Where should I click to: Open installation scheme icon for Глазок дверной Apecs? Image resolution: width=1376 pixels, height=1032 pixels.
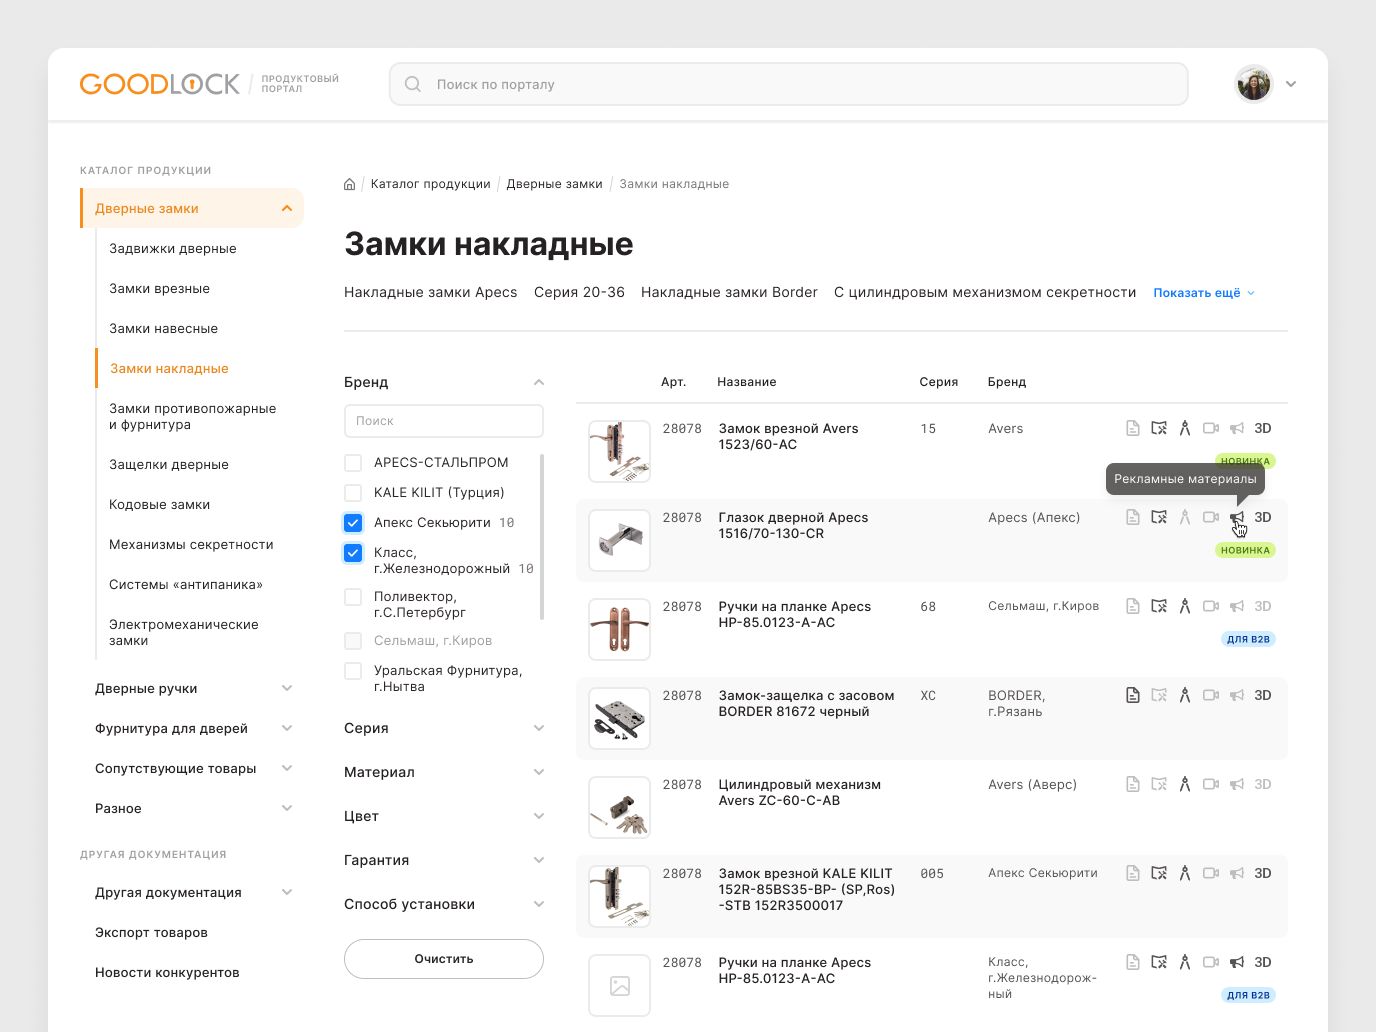1159,517
